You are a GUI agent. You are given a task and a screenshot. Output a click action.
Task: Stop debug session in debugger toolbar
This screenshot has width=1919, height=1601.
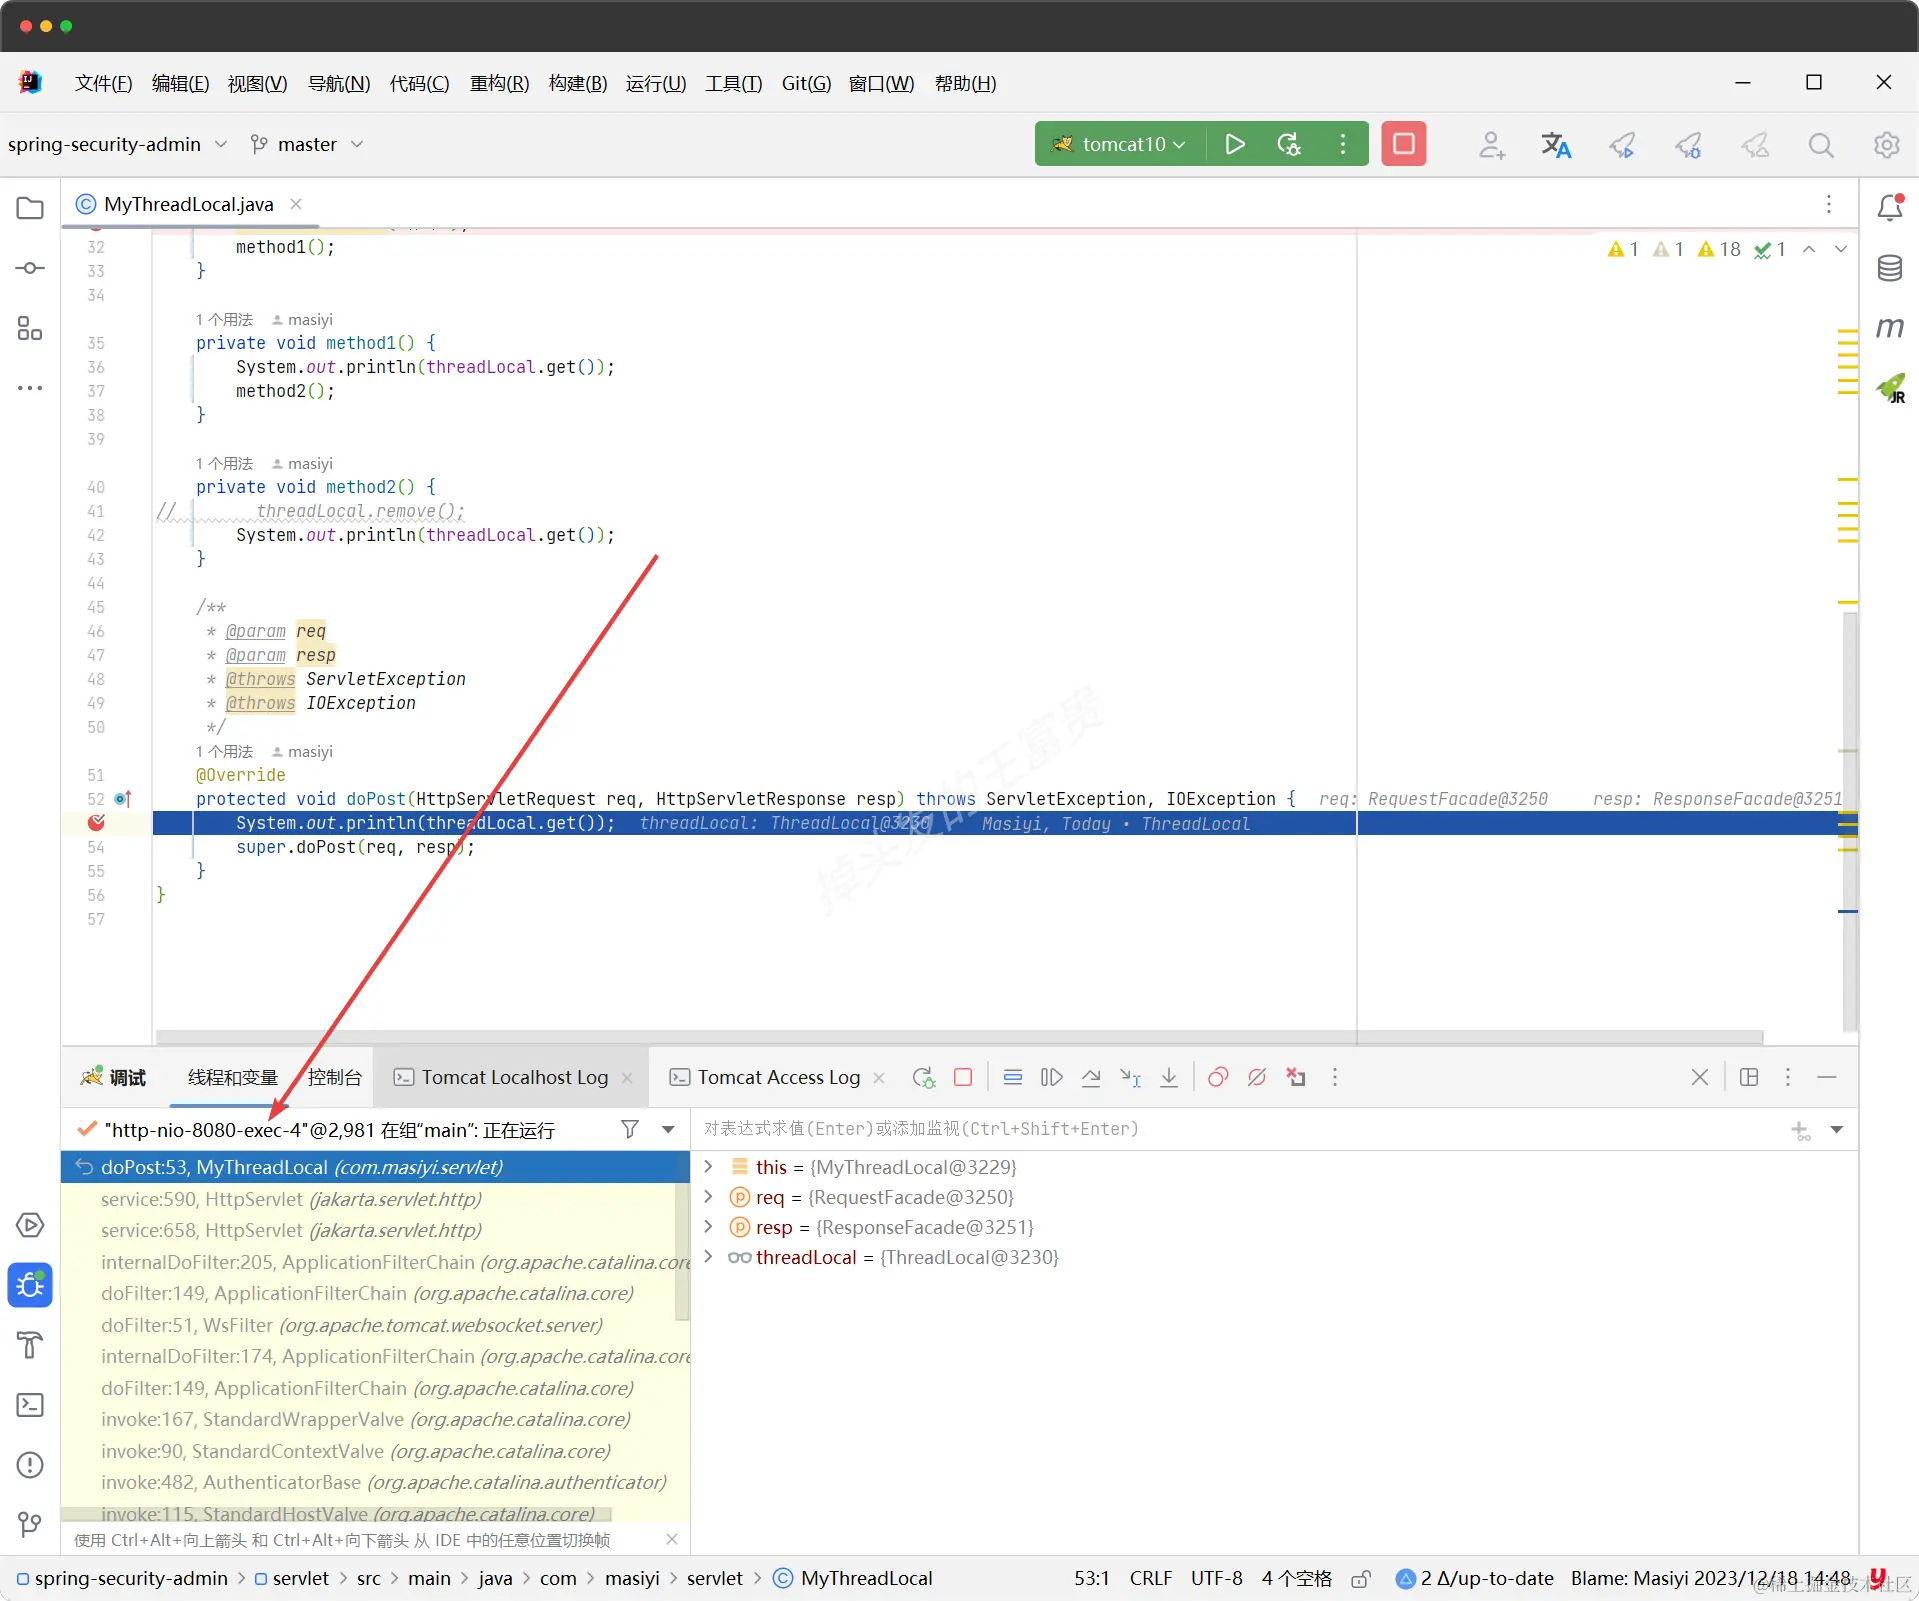pyautogui.click(x=963, y=1077)
